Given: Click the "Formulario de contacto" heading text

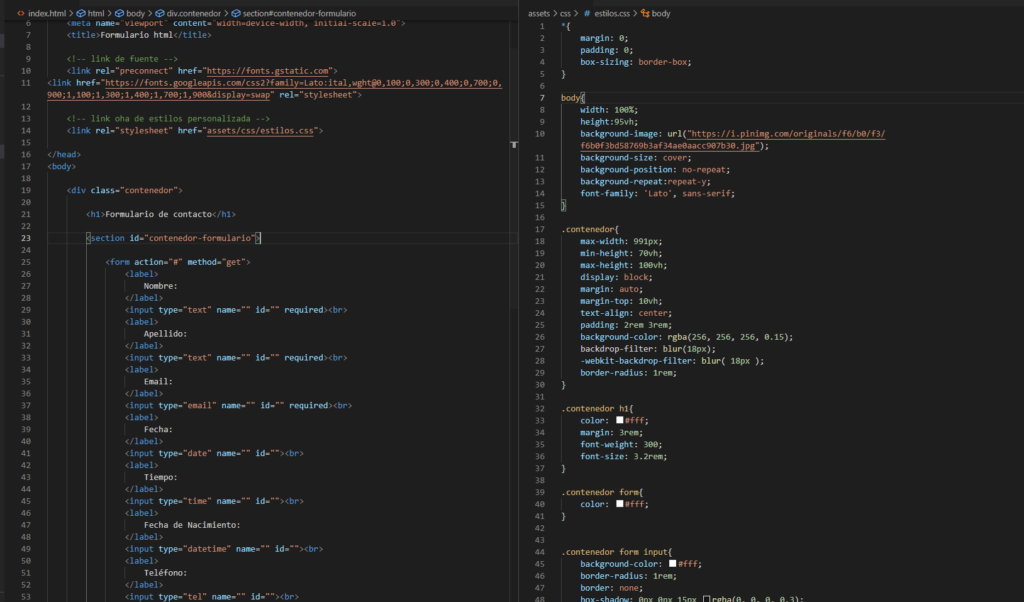Looking at the screenshot, I should pos(158,214).
